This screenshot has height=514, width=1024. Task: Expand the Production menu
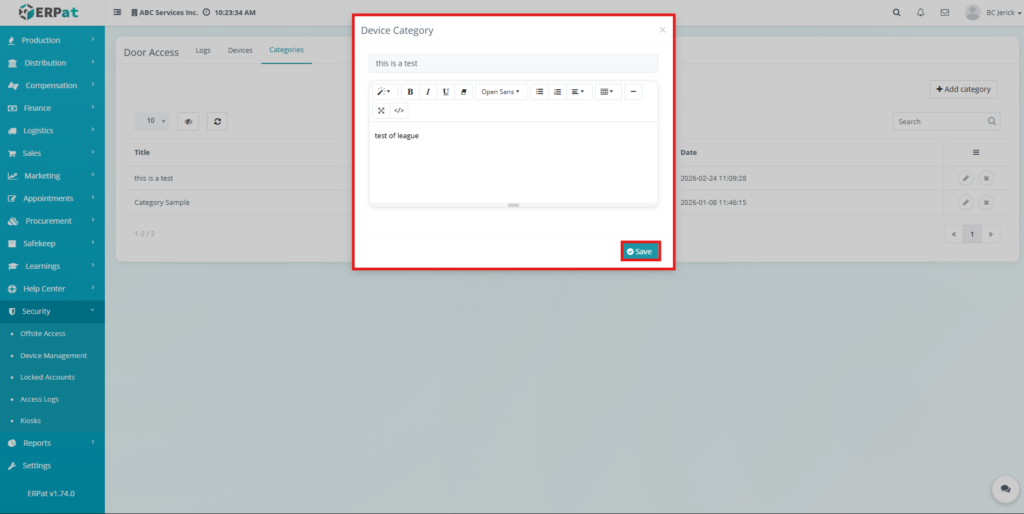pos(52,40)
